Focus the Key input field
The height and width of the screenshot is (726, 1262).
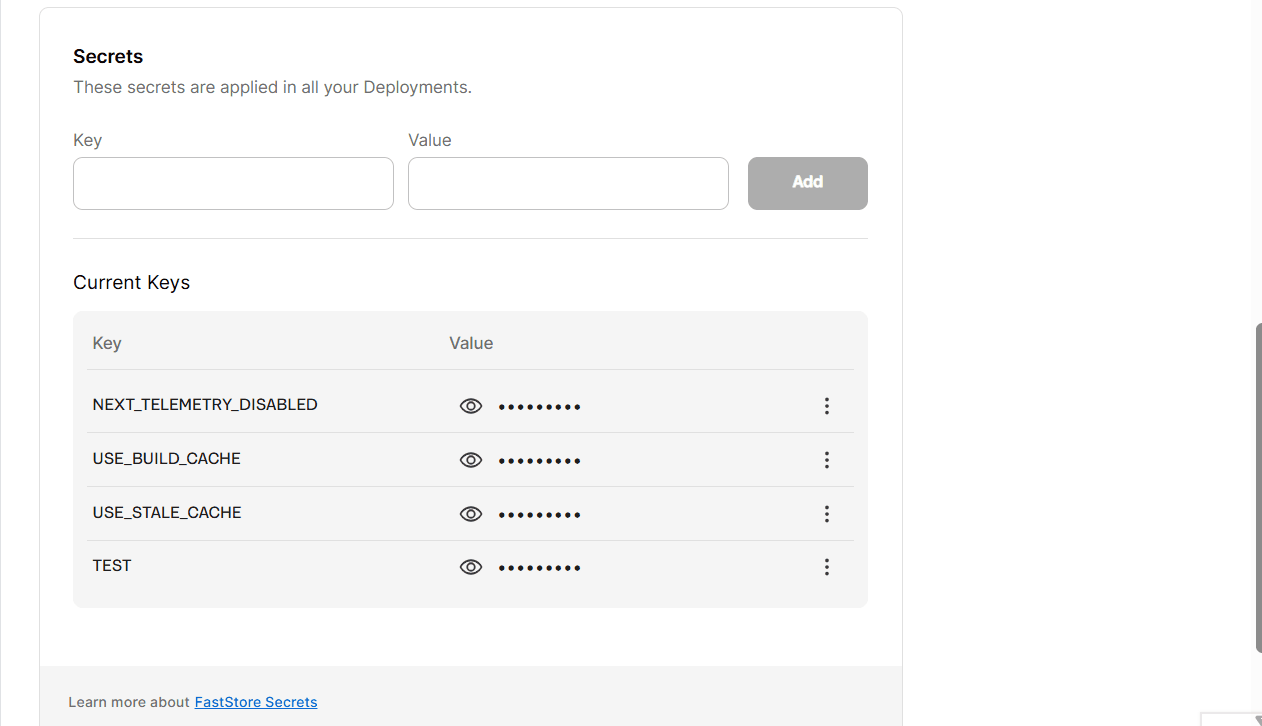tap(233, 183)
